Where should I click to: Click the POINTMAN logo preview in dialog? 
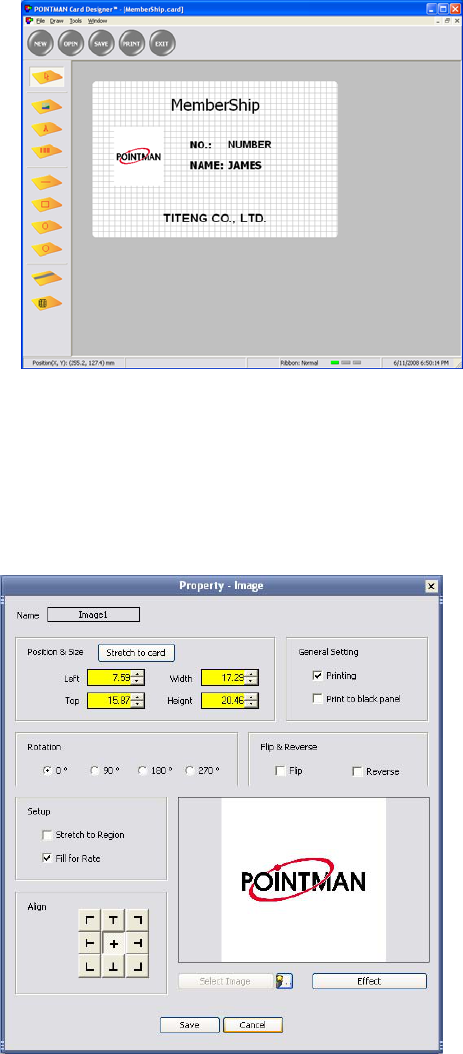(304, 880)
